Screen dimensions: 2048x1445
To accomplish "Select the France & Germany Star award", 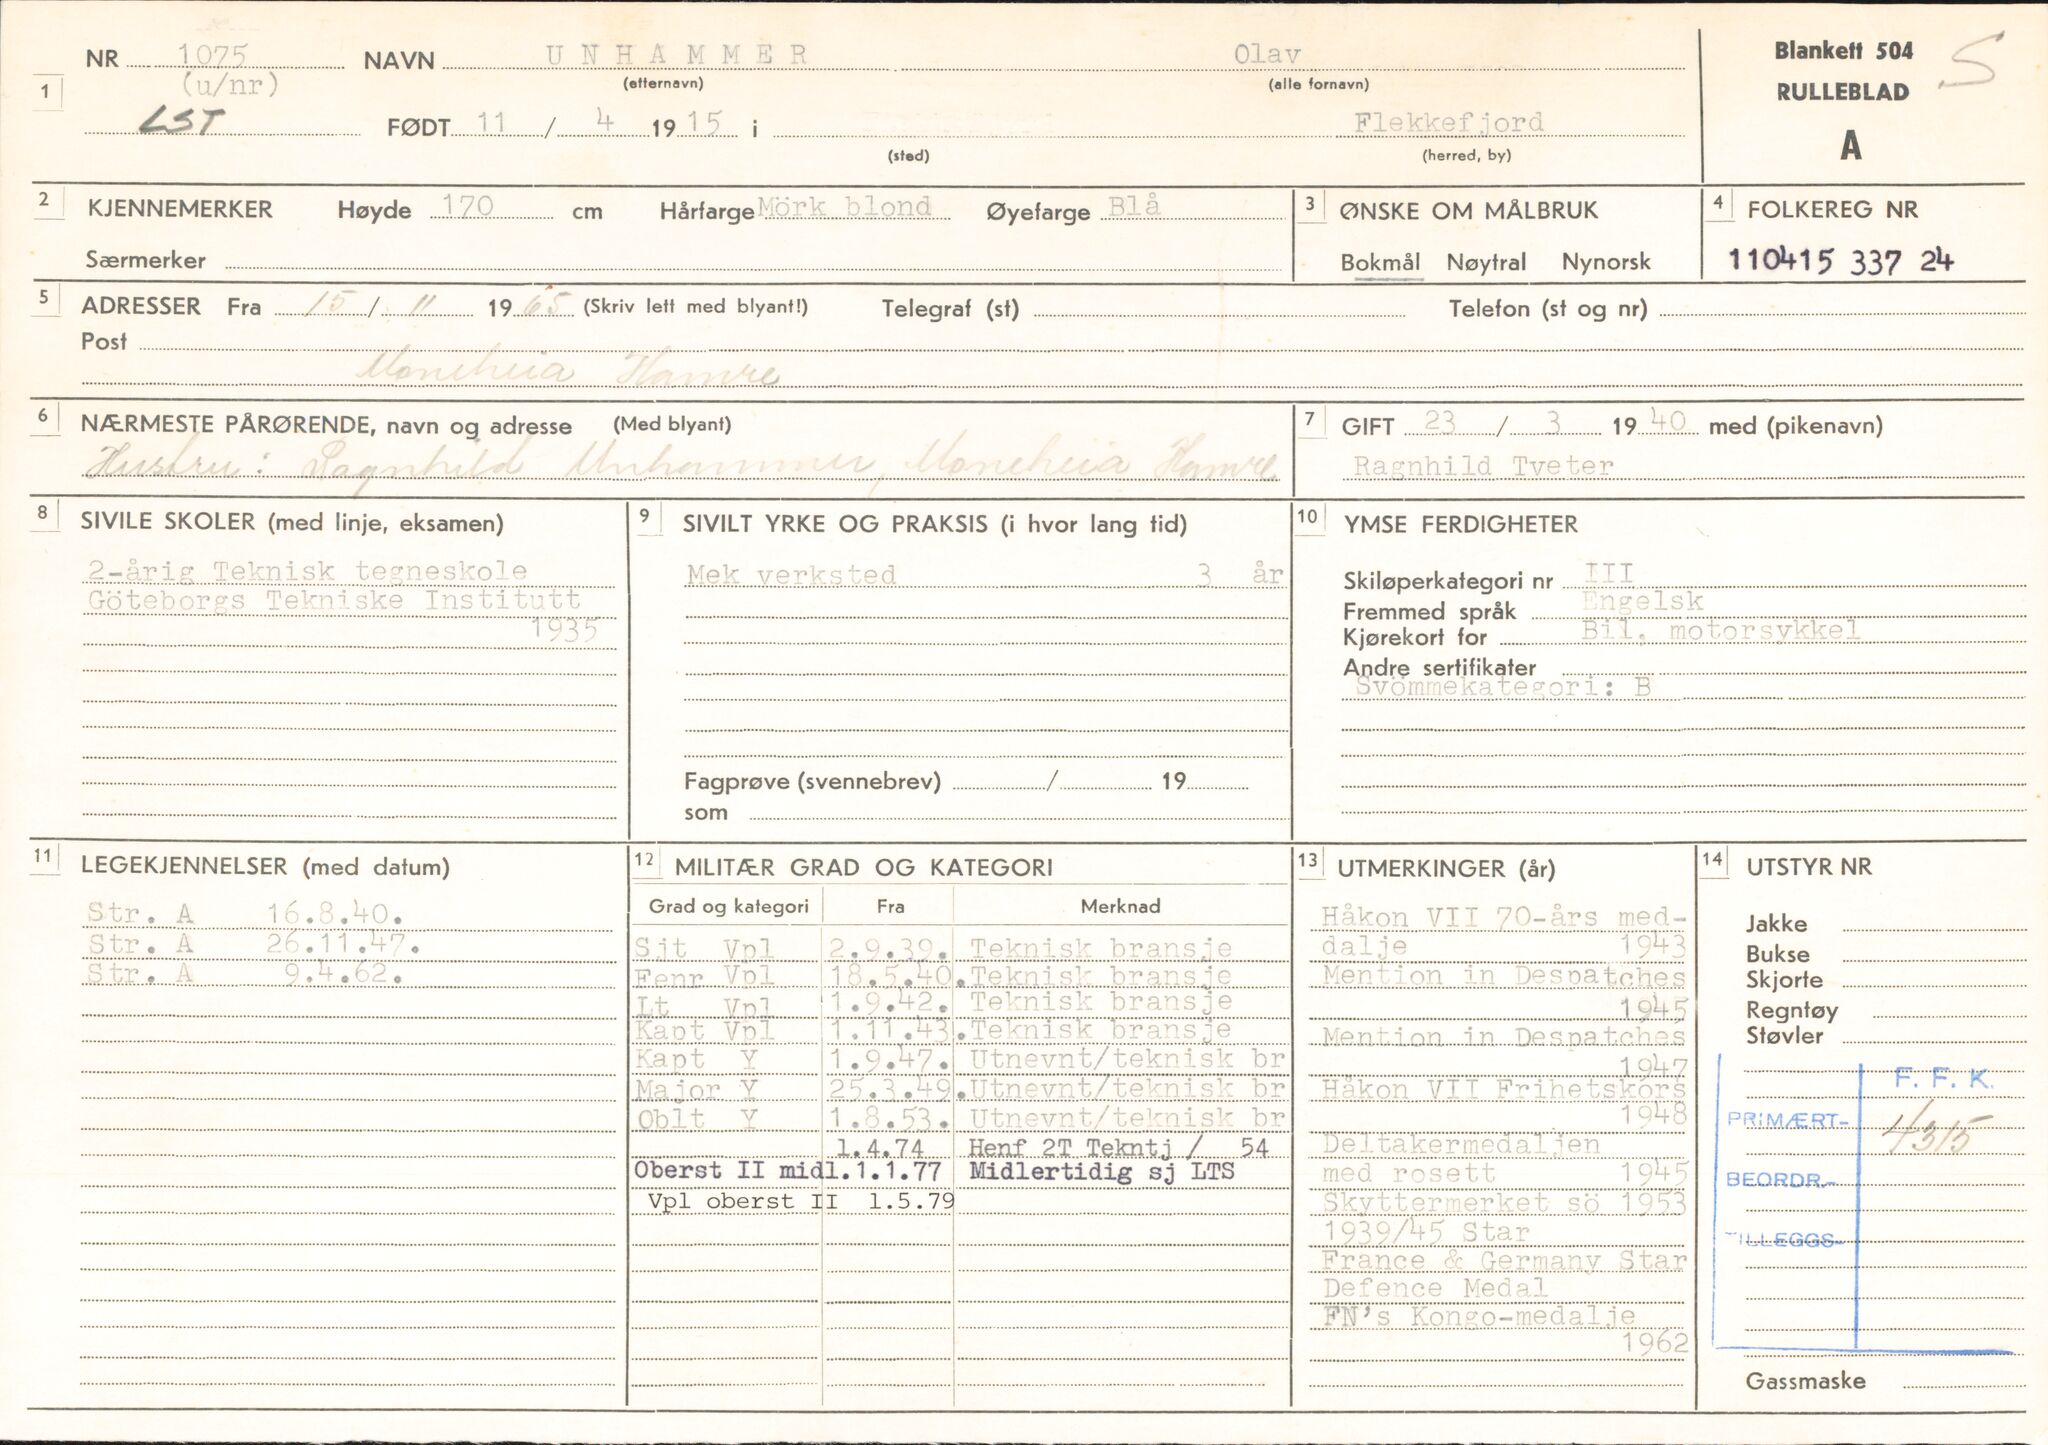I will coord(1504,1260).
